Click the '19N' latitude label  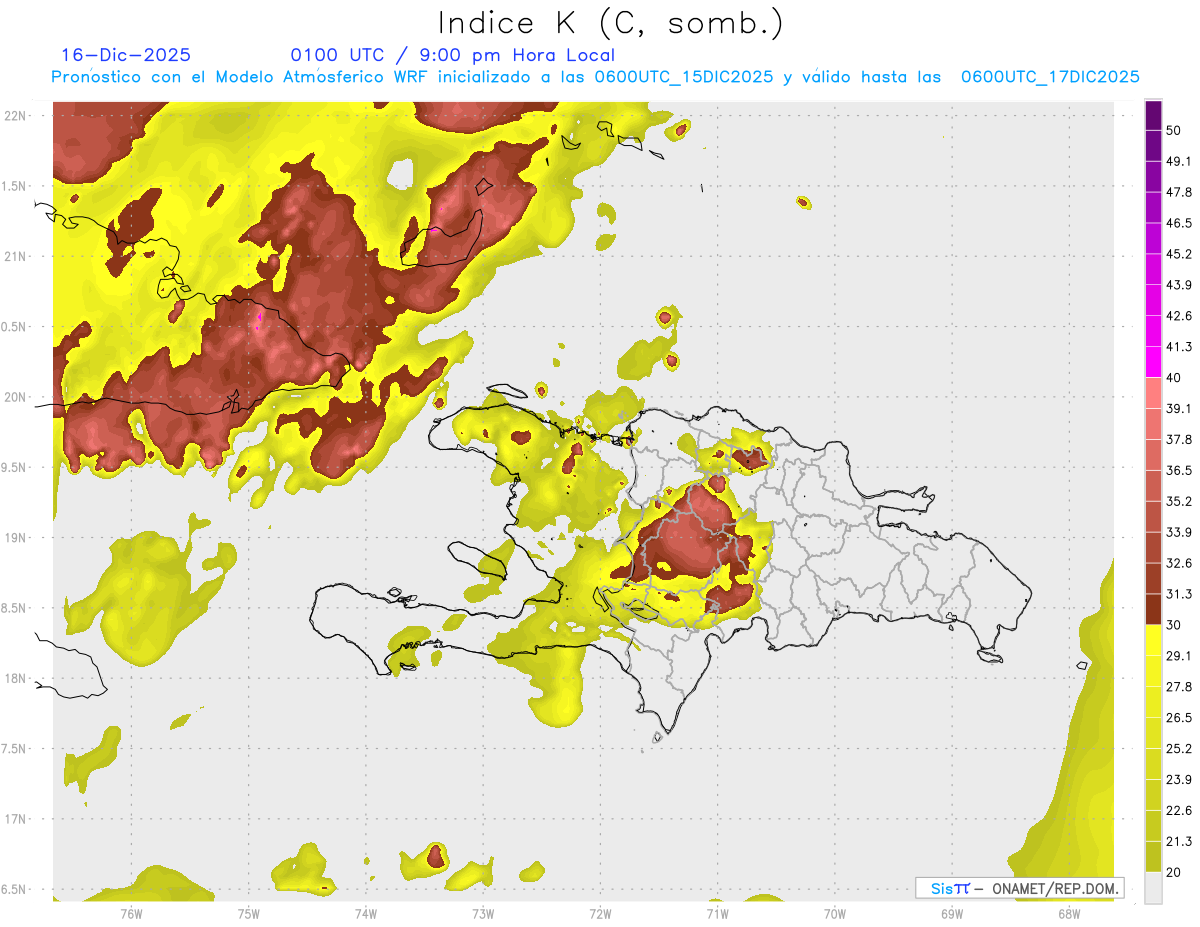[x=15, y=538]
